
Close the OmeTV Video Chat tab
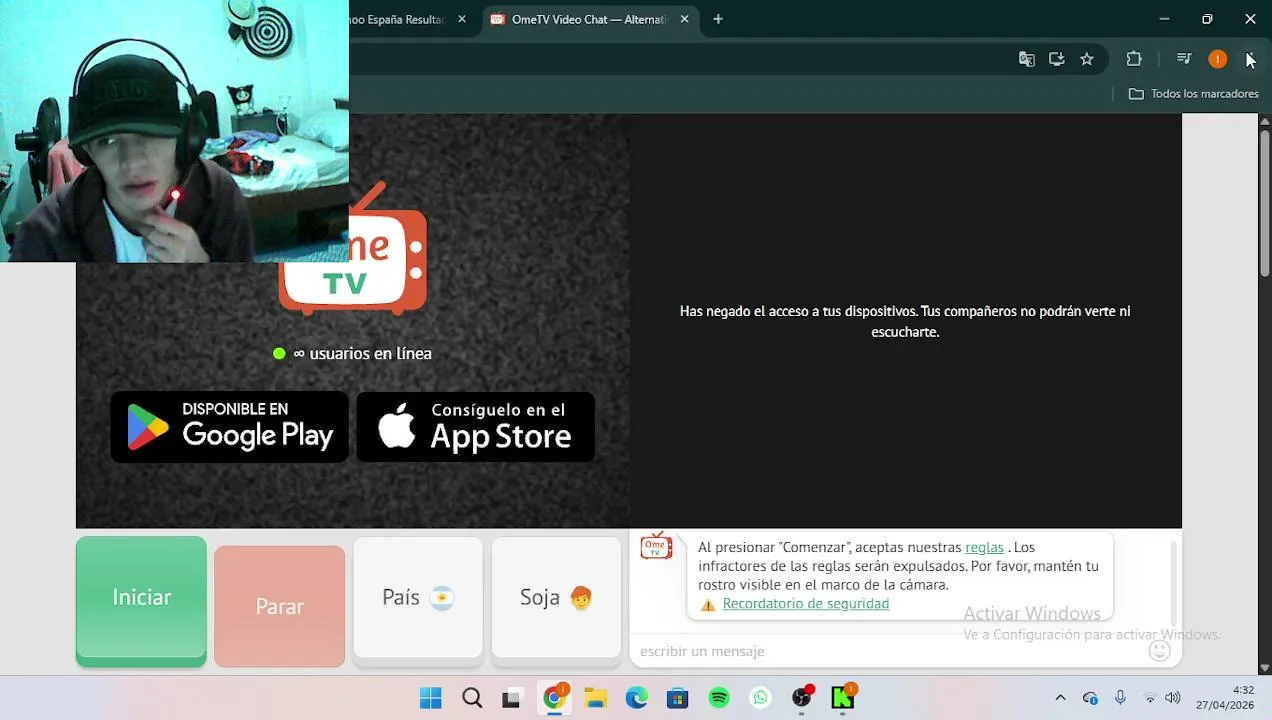tap(685, 19)
